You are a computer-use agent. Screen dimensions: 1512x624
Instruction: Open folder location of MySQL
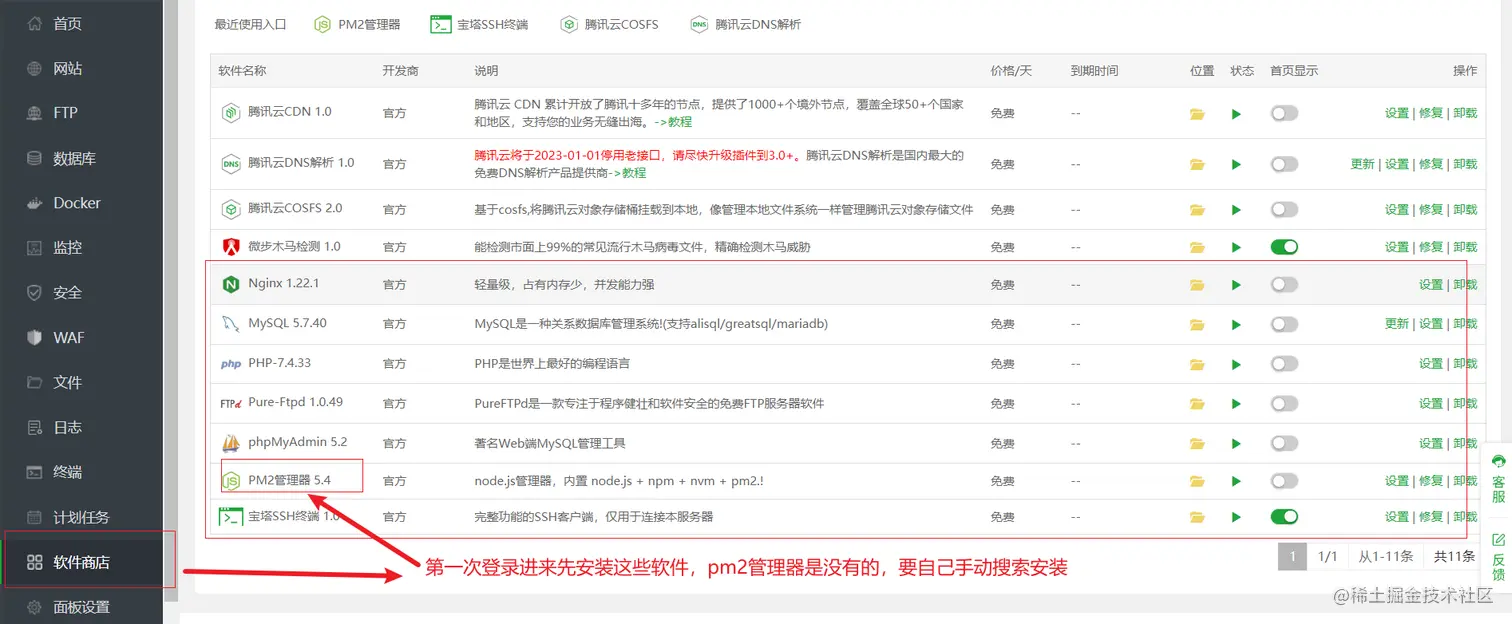pos(1197,324)
